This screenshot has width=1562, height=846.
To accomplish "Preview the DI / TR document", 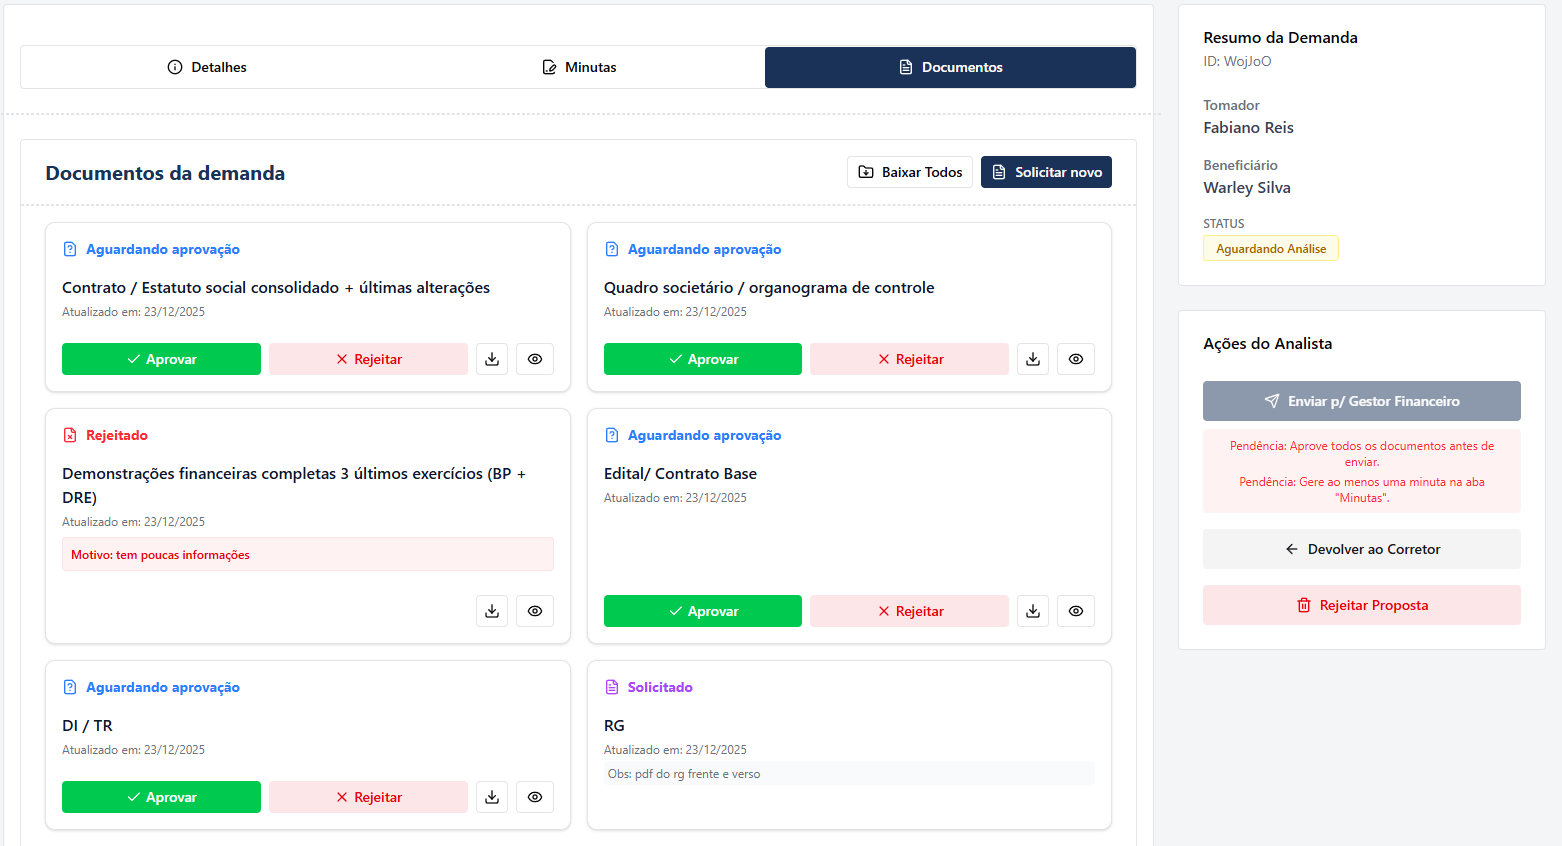I will click(535, 797).
